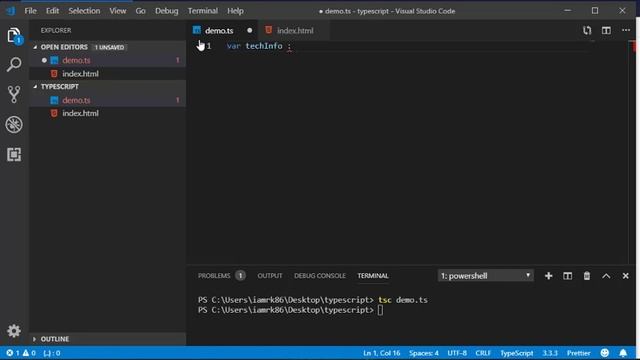Viewport: 640px width, 360px height.
Task: Switch to the Debug Console tab
Action: [320, 276]
